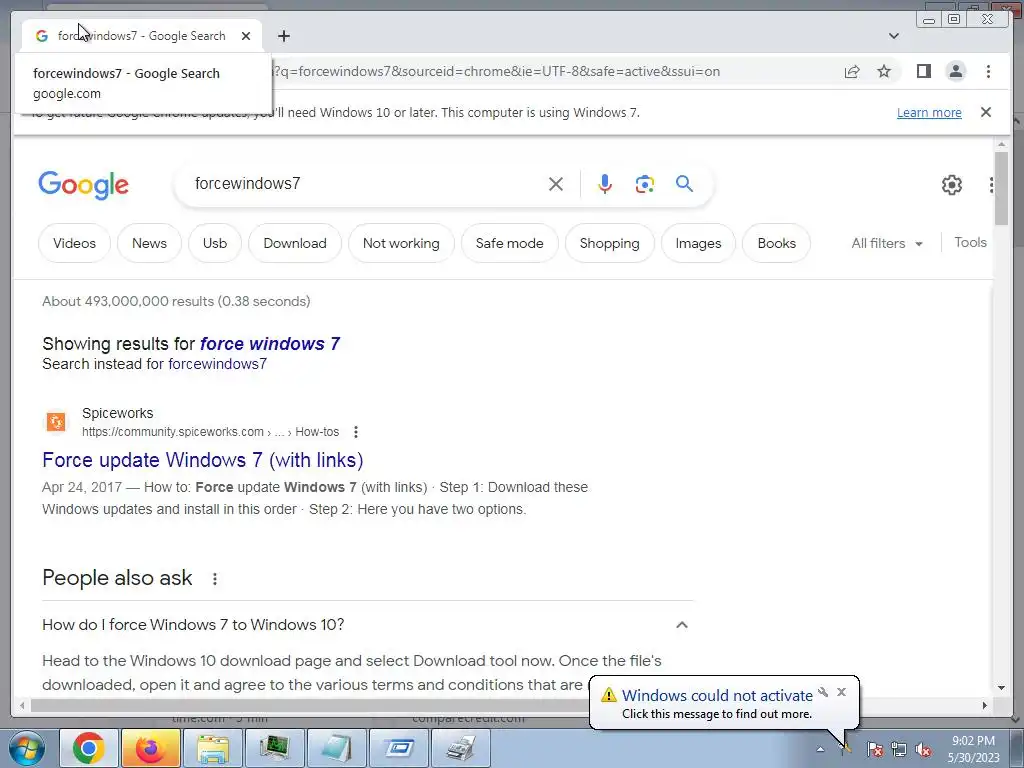Select the Books filter chip
Viewport: 1024px width, 768px height.
(x=776, y=243)
